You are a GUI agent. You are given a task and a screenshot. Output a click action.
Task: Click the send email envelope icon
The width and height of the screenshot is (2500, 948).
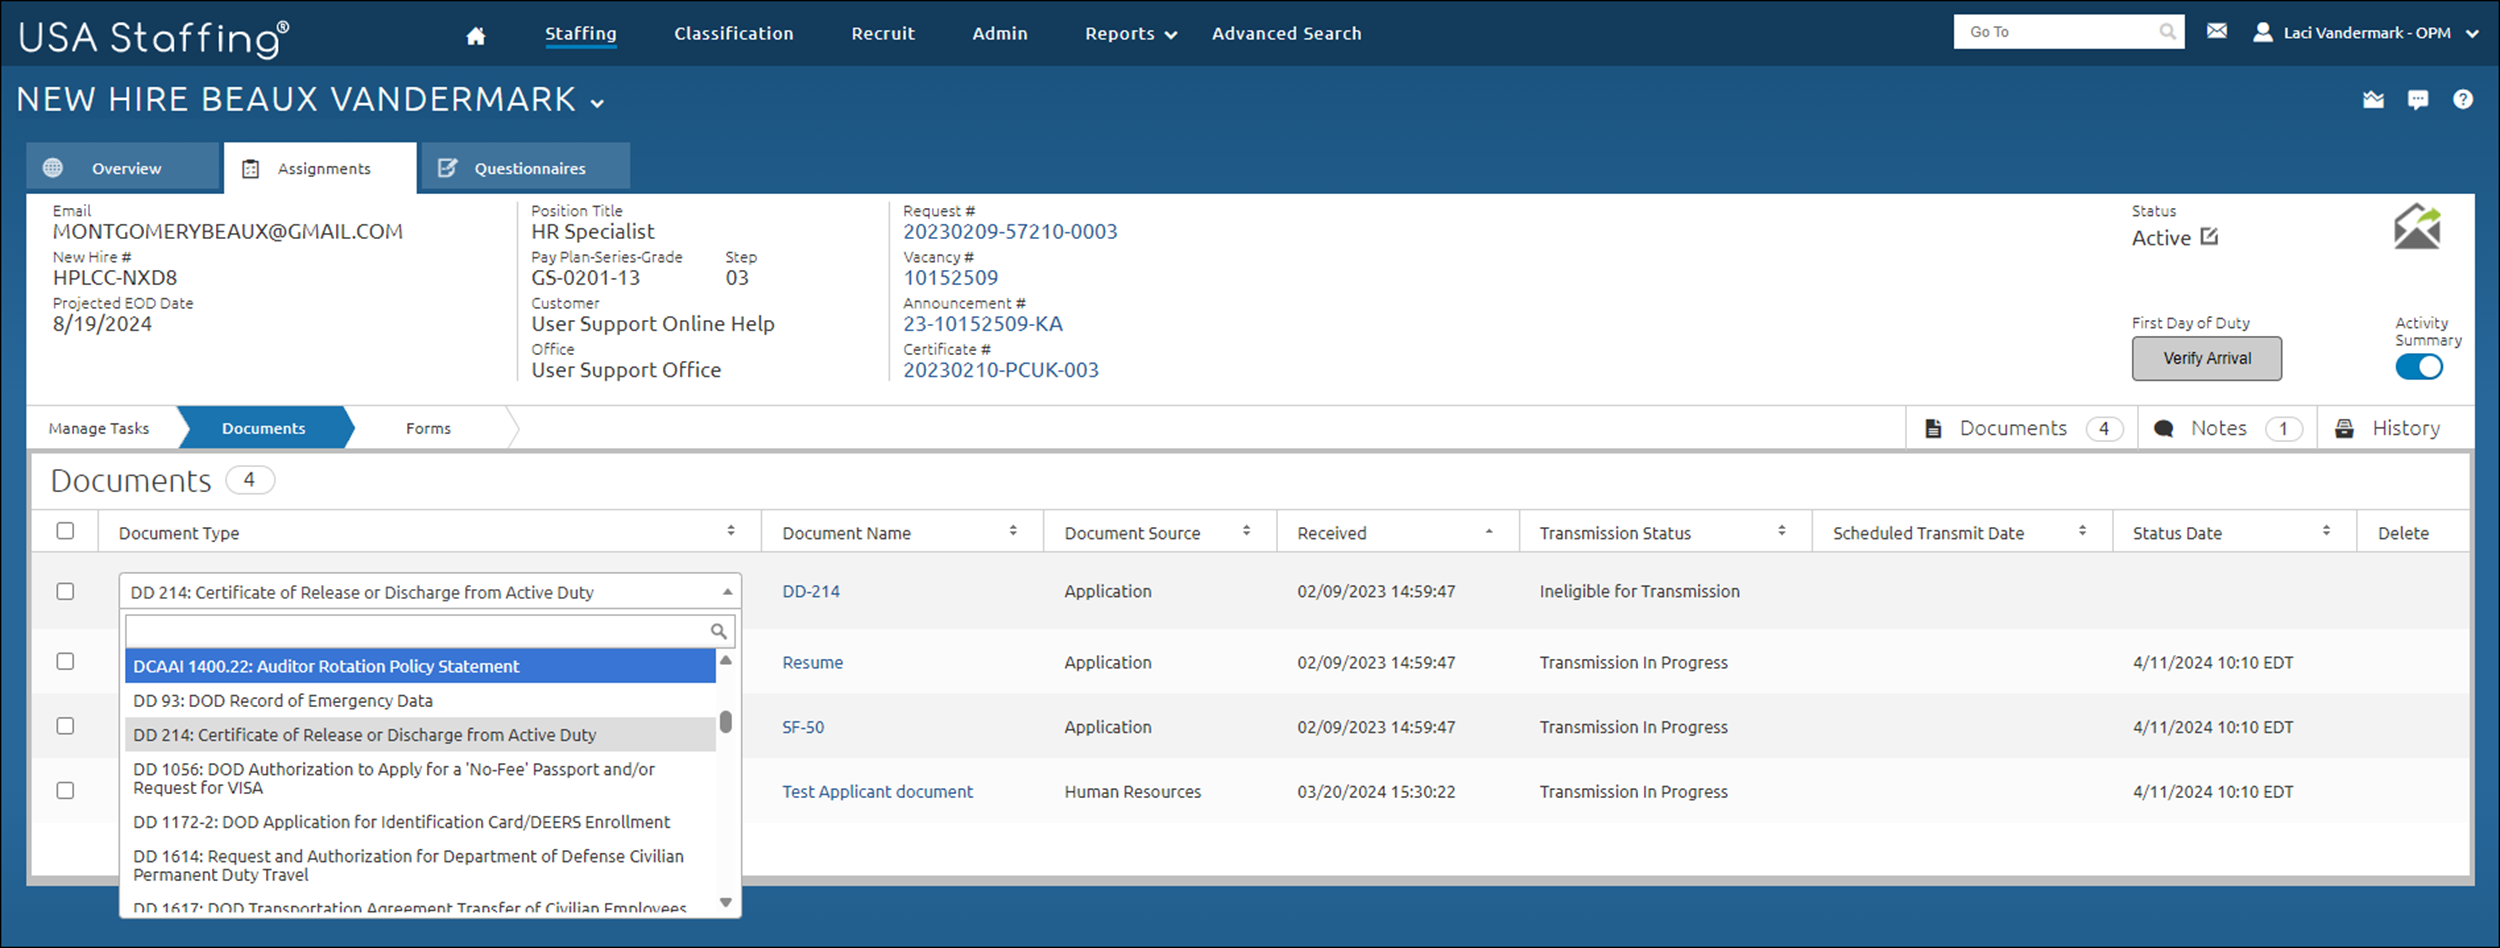[x=2417, y=227]
